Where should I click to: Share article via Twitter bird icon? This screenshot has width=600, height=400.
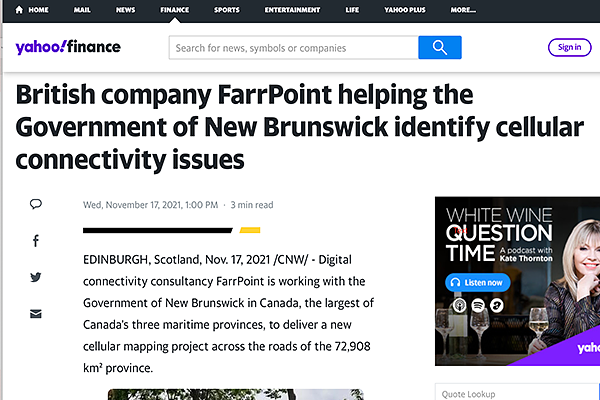[x=36, y=277]
